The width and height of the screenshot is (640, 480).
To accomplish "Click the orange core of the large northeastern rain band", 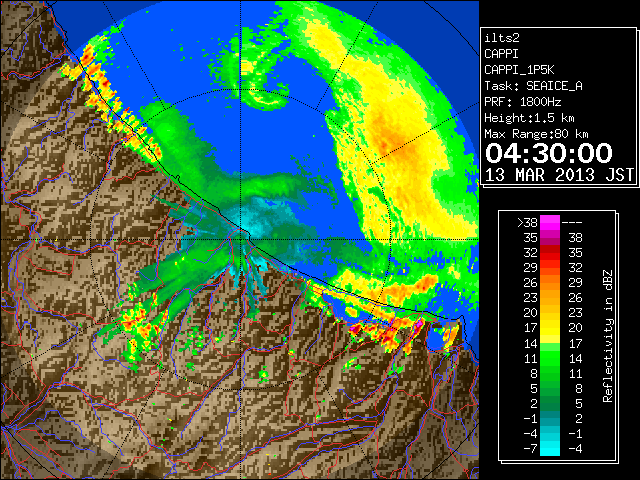I will point(392,139).
